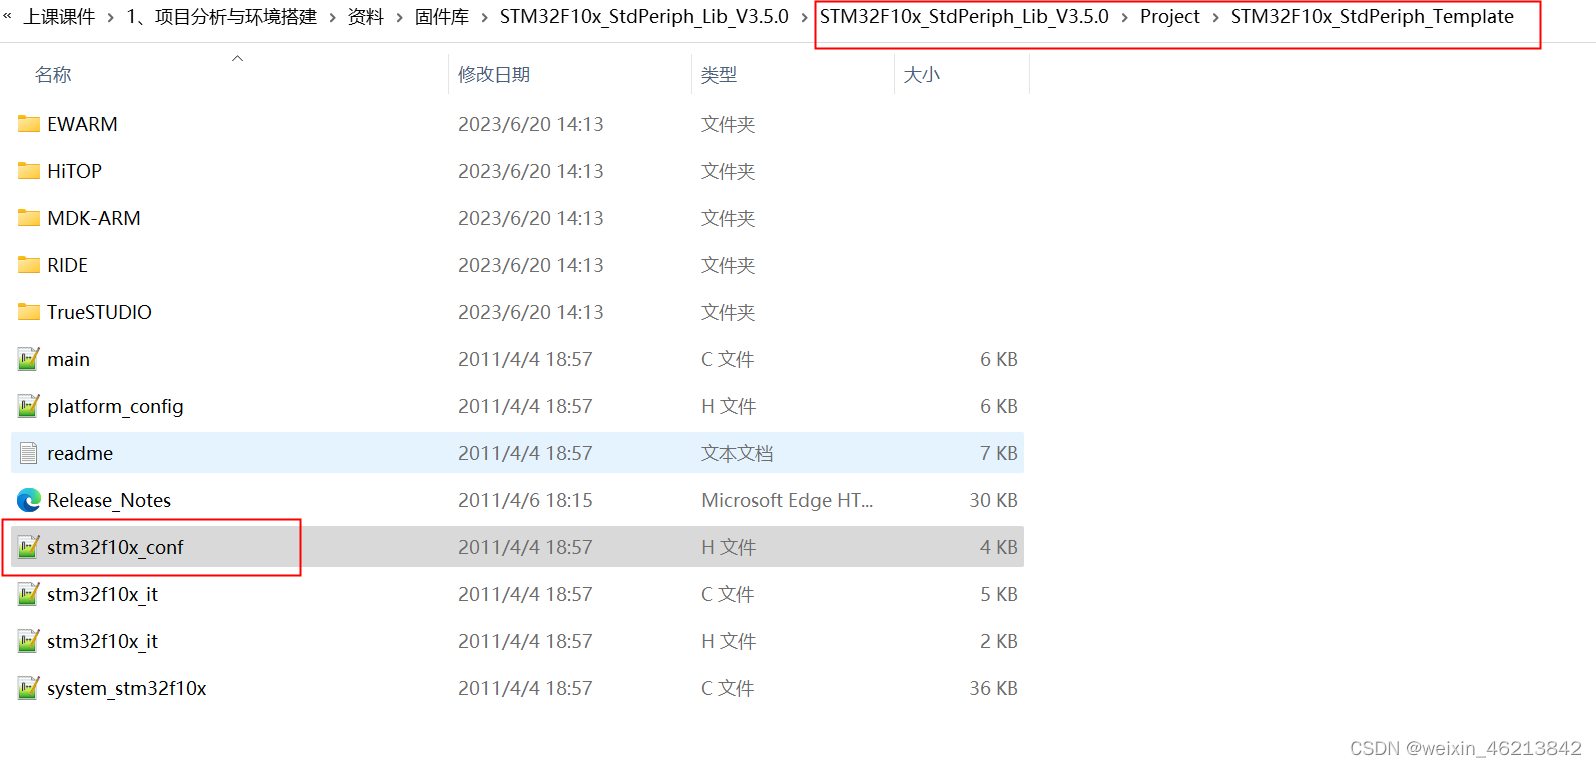This screenshot has width=1596, height=767.
Task: Select the main file name
Action: 68,359
